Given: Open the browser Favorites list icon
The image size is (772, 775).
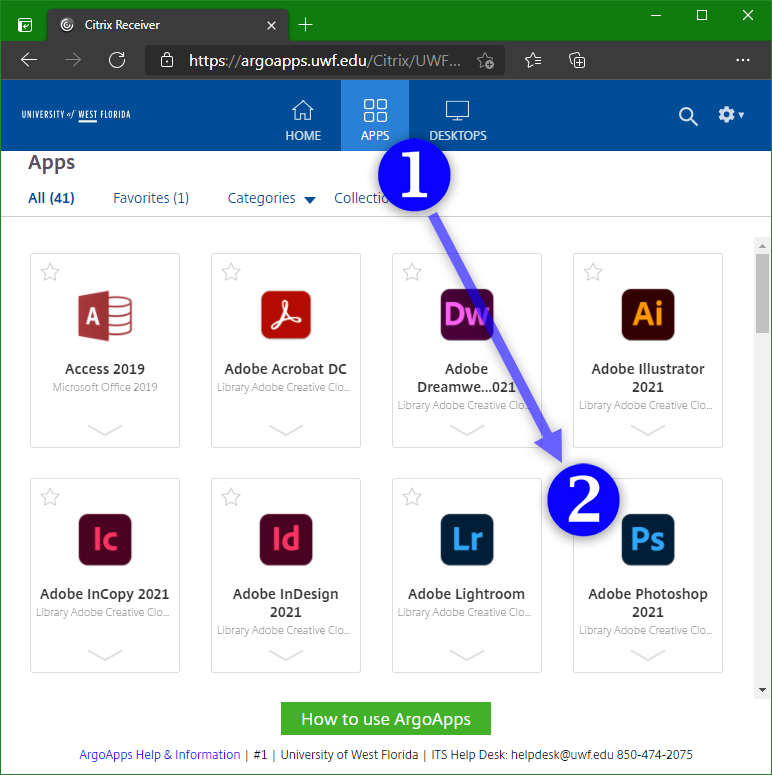Looking at the screenshot, I should tap(533, 60).
